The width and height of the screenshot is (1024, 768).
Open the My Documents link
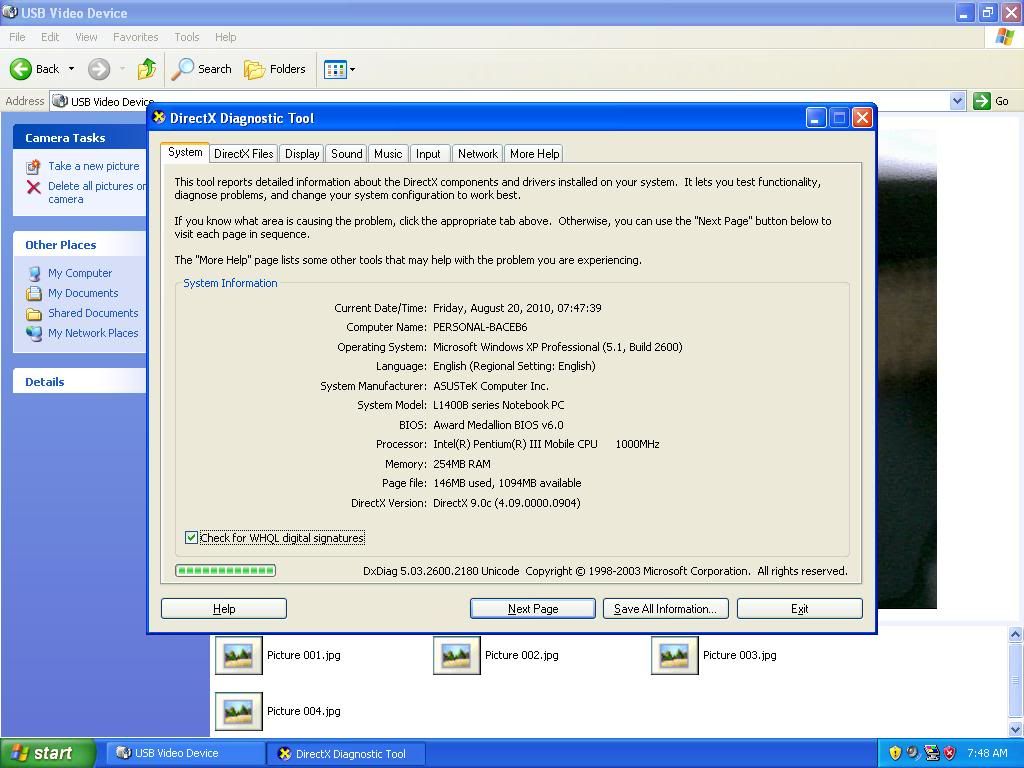click(x=83, y=293)
